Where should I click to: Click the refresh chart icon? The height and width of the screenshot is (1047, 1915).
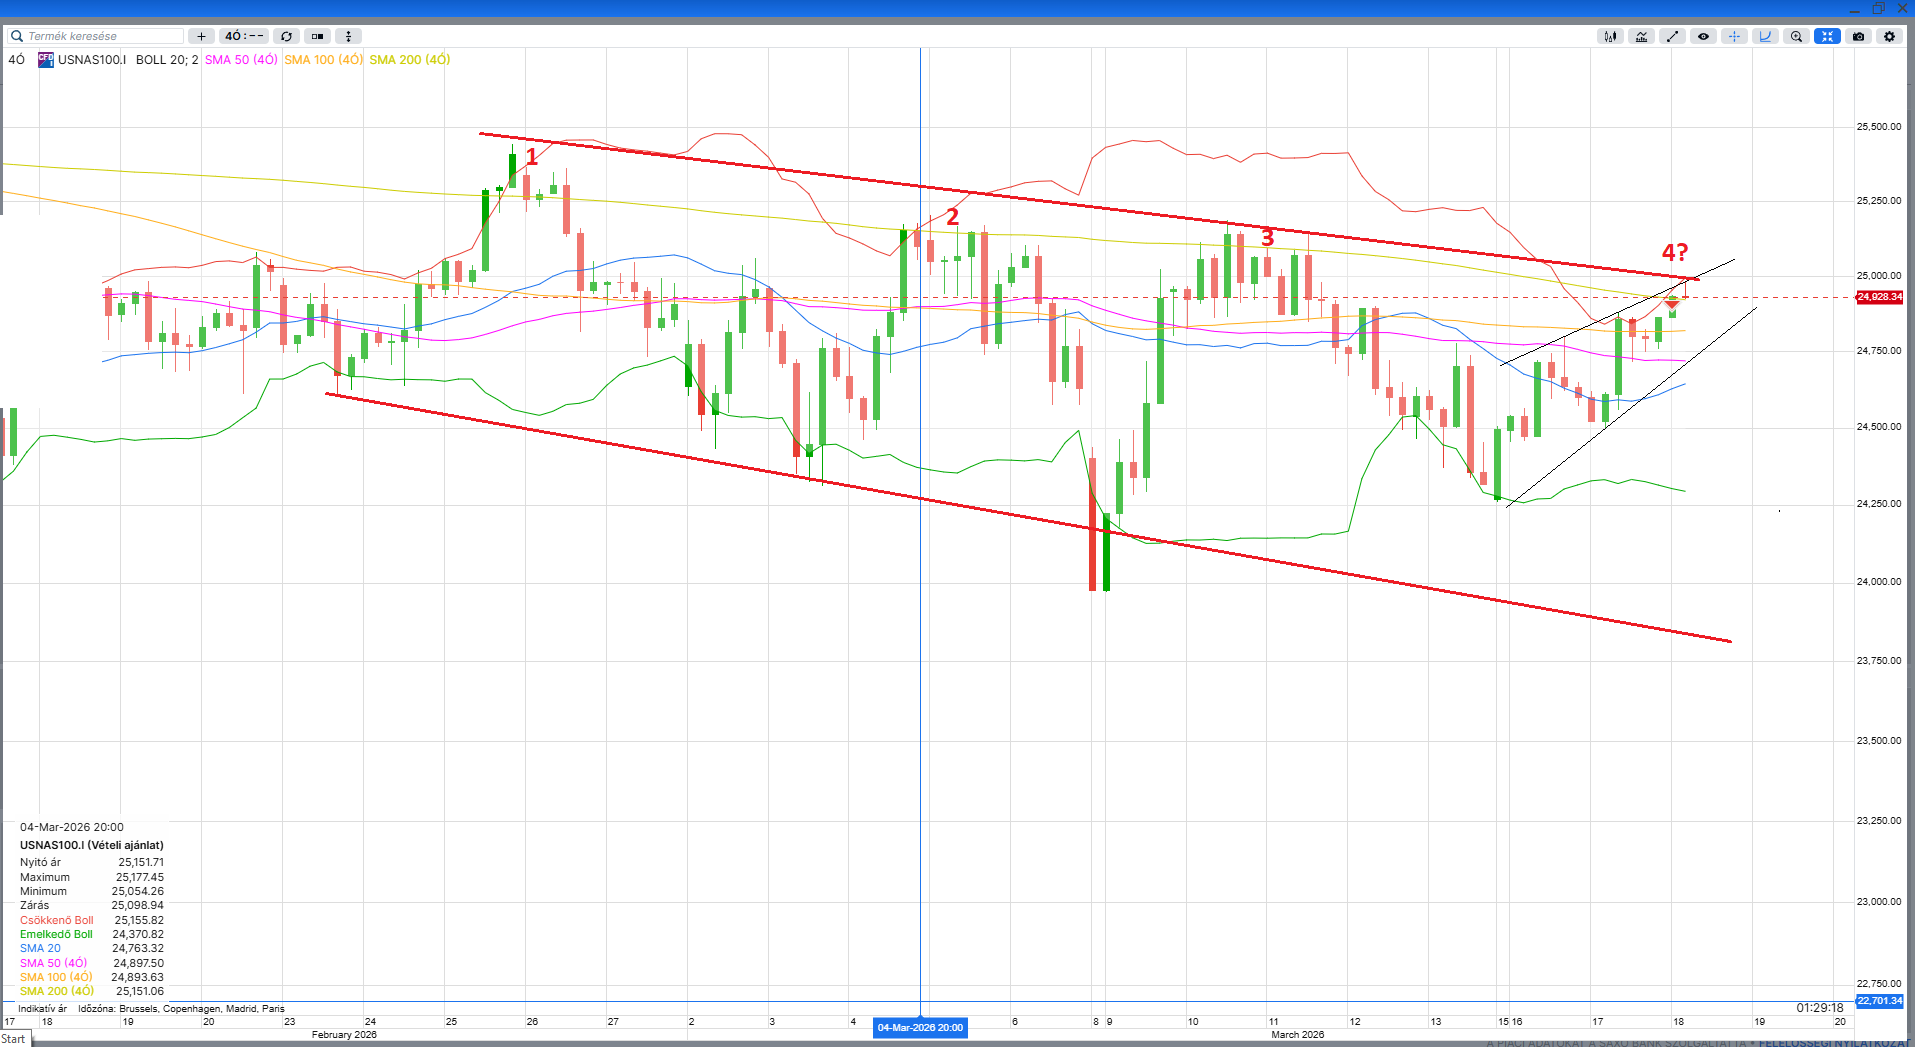click(286, 36)
